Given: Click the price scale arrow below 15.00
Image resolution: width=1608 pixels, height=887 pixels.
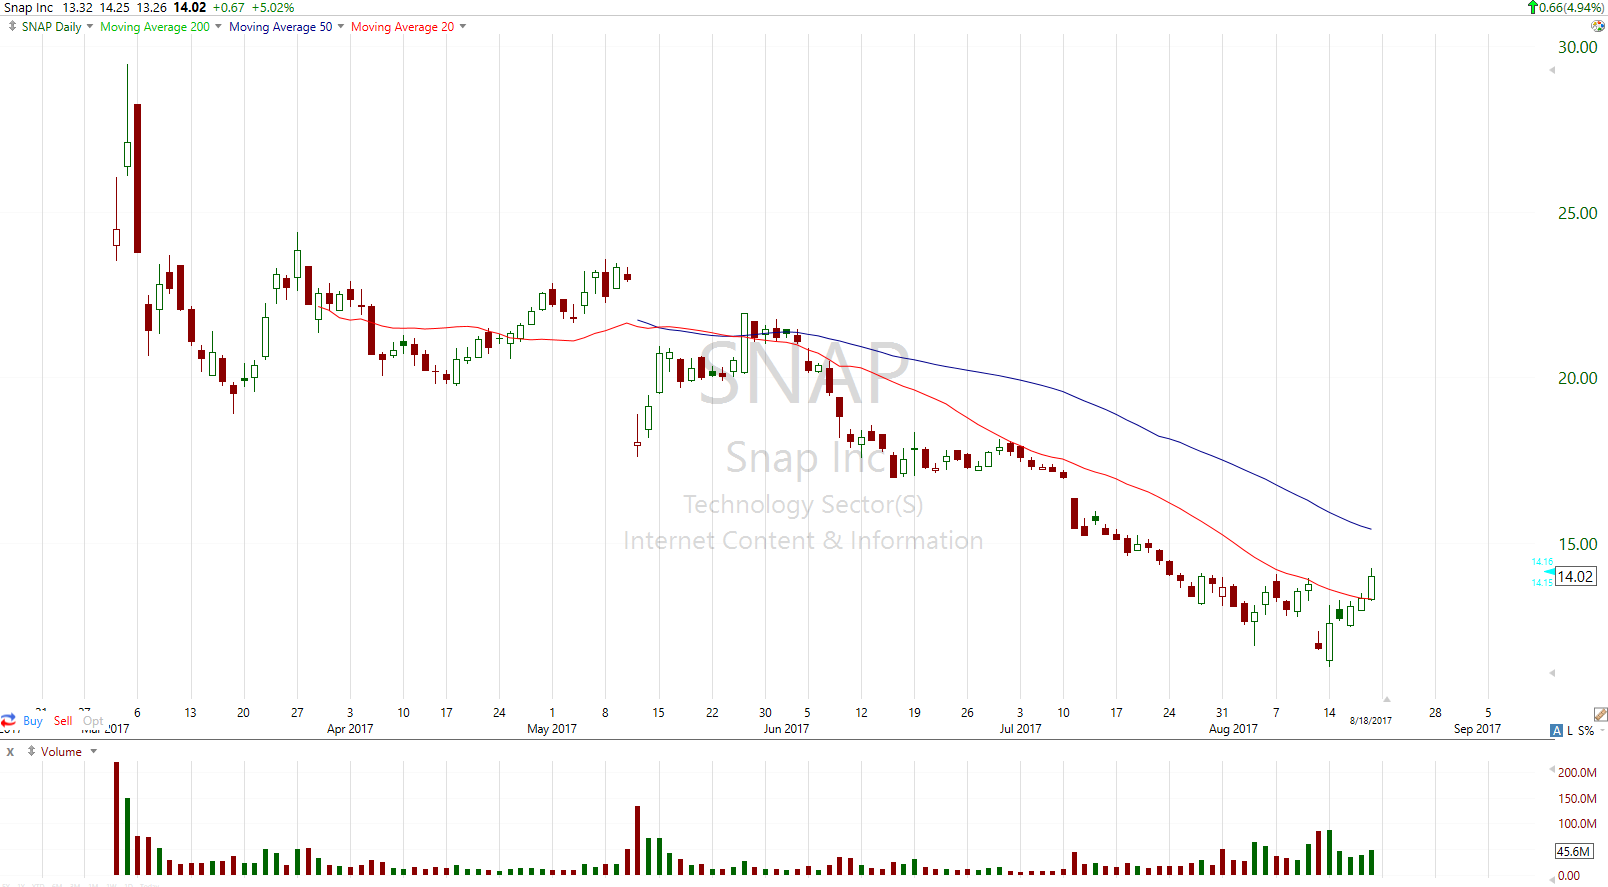Looking at the screenshot, I should [x=1552, y=673].
